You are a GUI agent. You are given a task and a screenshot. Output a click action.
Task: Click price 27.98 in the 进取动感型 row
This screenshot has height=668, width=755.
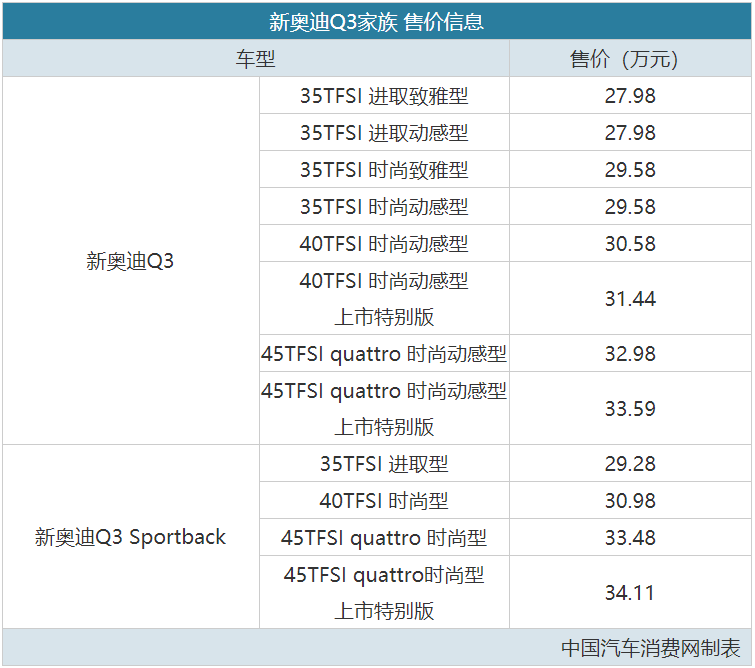630,133
